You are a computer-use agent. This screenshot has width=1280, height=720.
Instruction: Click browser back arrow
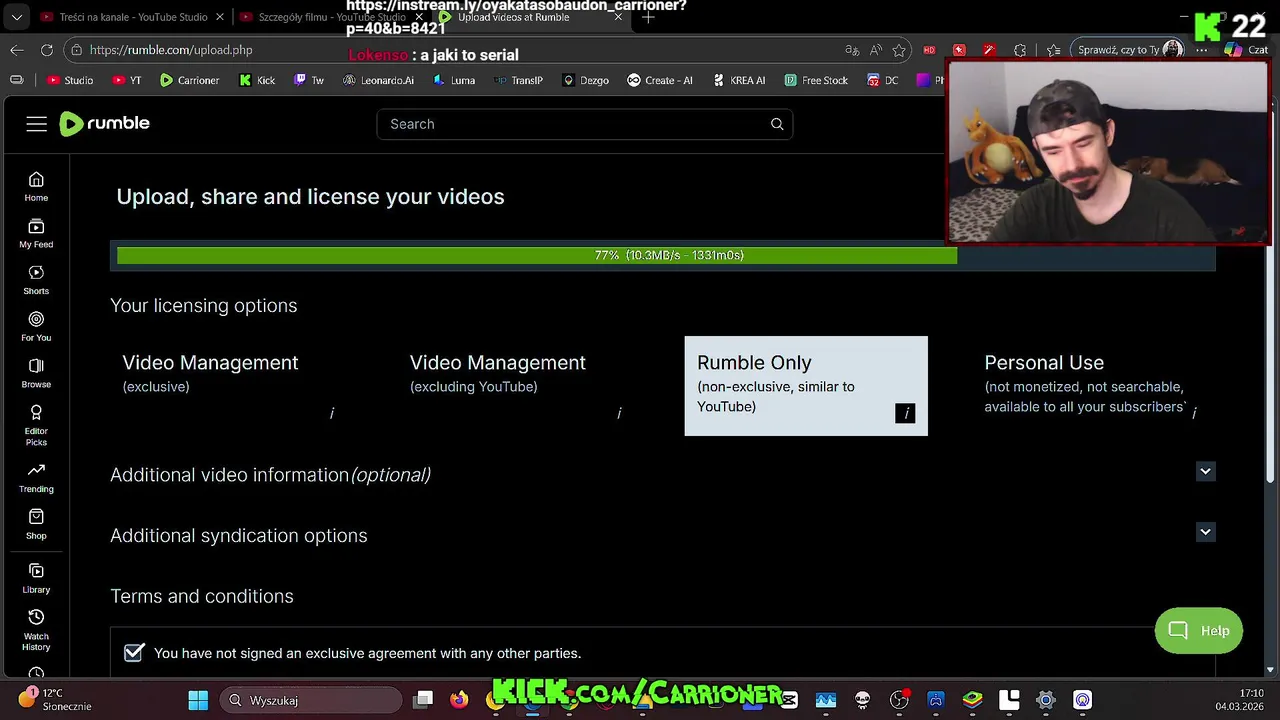(x=17, y=50)
